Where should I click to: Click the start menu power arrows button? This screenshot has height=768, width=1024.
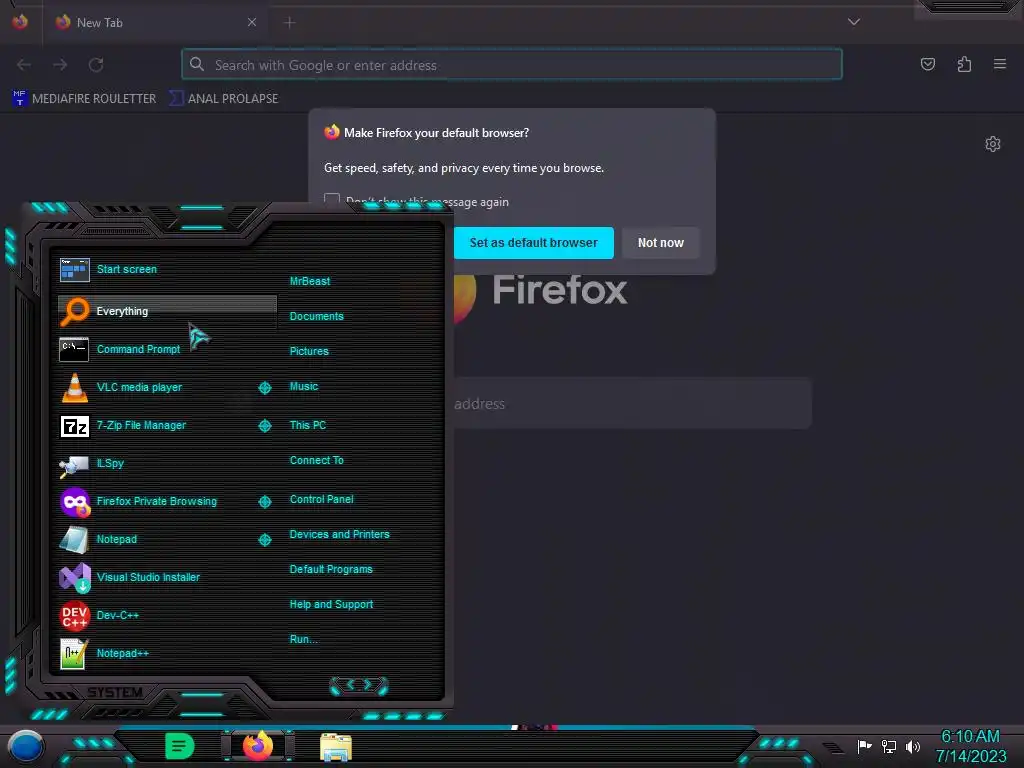[x=359, y=685]
